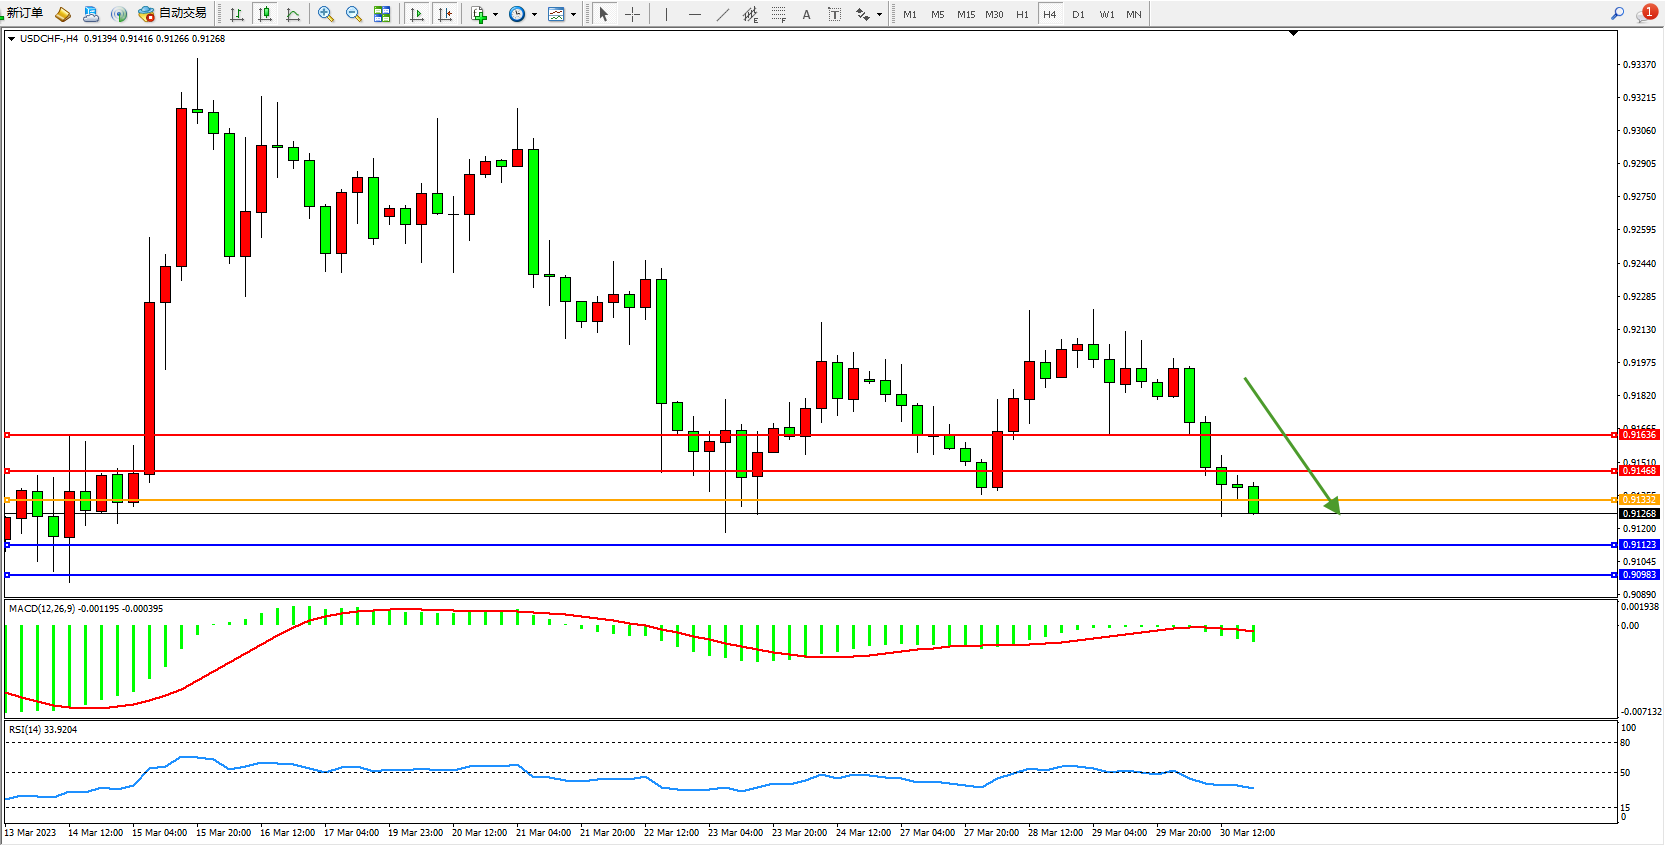This screenshot has height=846, width=1665.
Task: Choose the text label tool
Action: click(x=806, y=14)
